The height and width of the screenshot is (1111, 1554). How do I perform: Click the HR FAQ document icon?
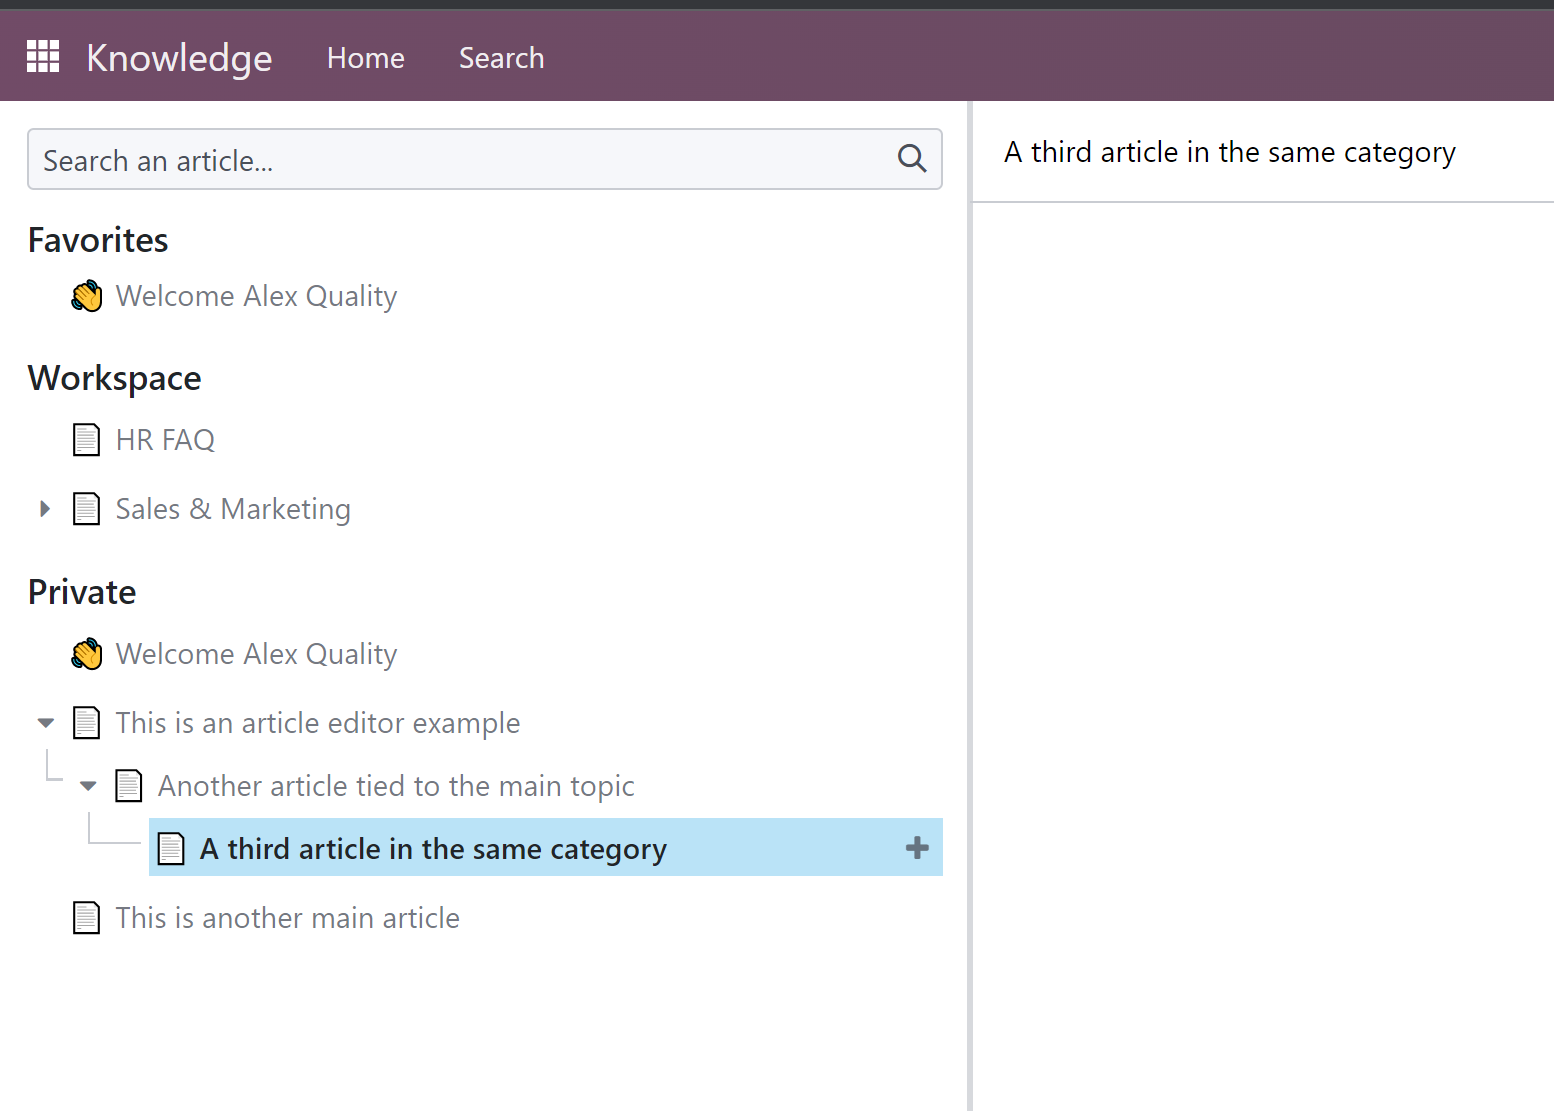(87, 440)
